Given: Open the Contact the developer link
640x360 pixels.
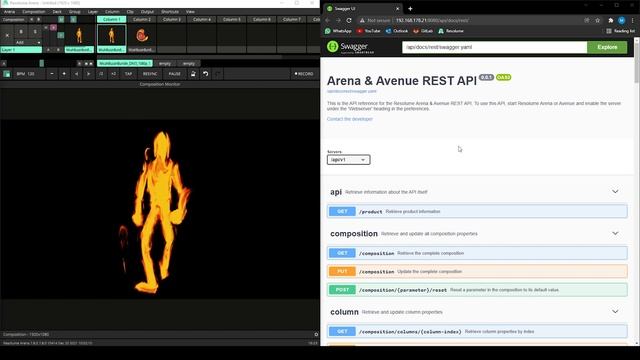Looking at the screenshot, I should point(350,119).
